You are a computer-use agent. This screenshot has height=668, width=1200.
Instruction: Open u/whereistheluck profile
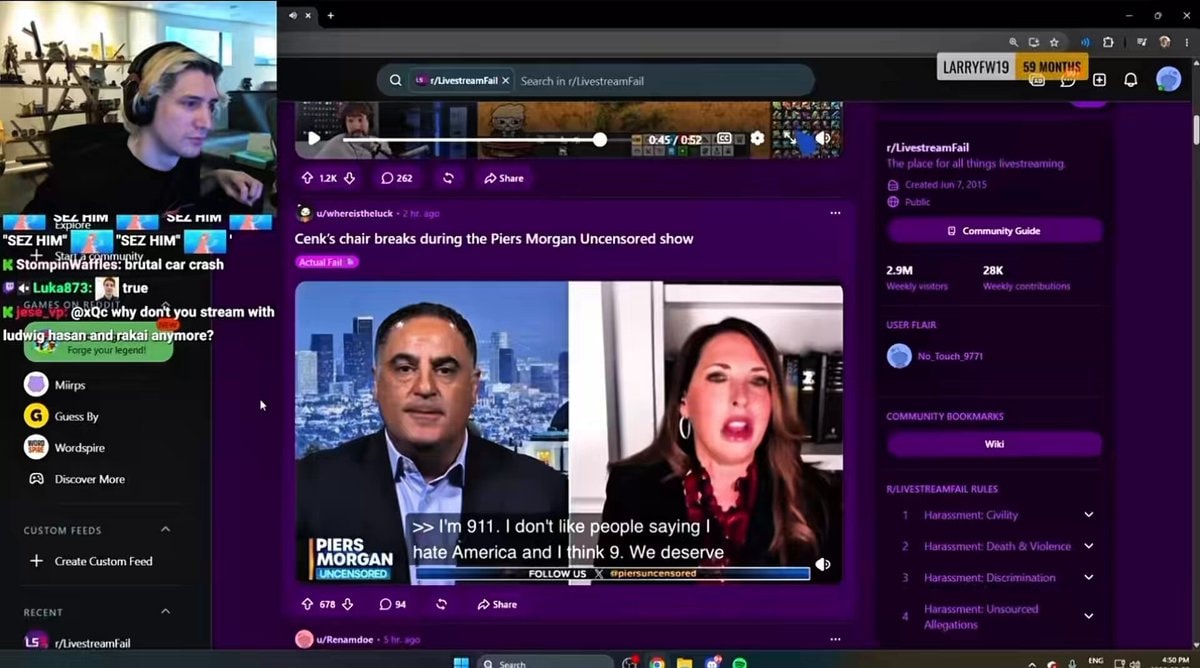354,213
